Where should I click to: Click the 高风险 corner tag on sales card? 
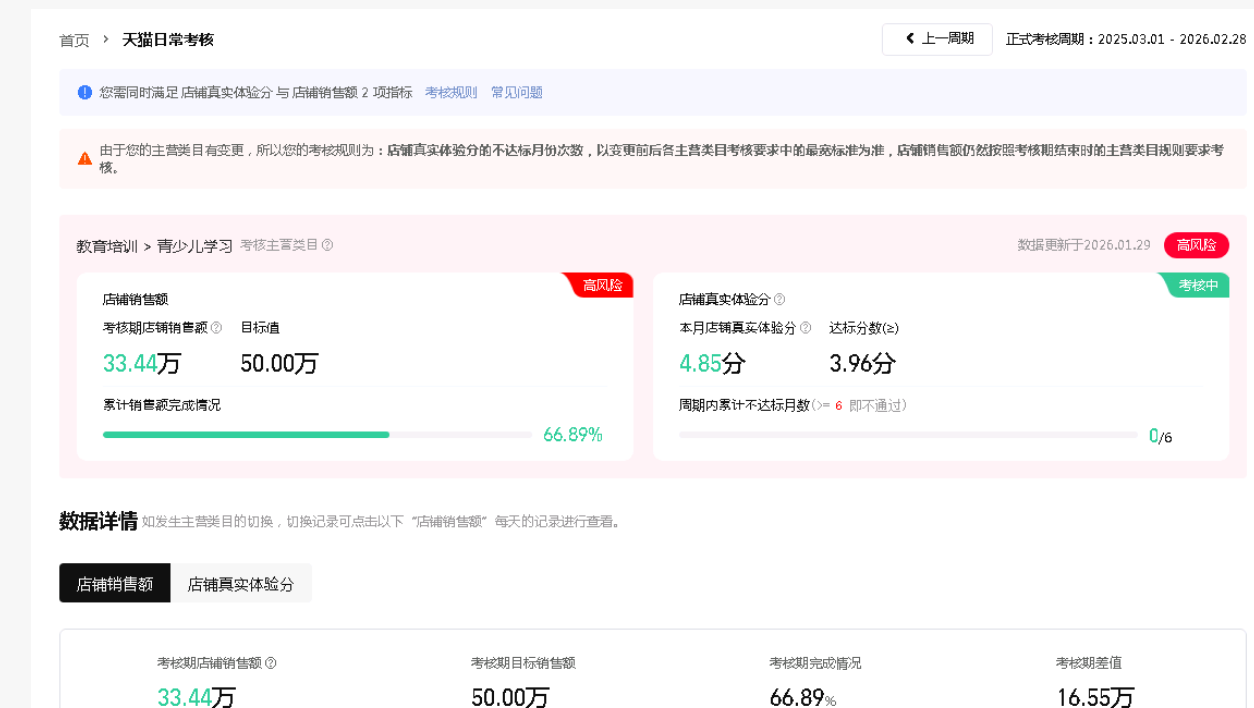pos(601,285)
